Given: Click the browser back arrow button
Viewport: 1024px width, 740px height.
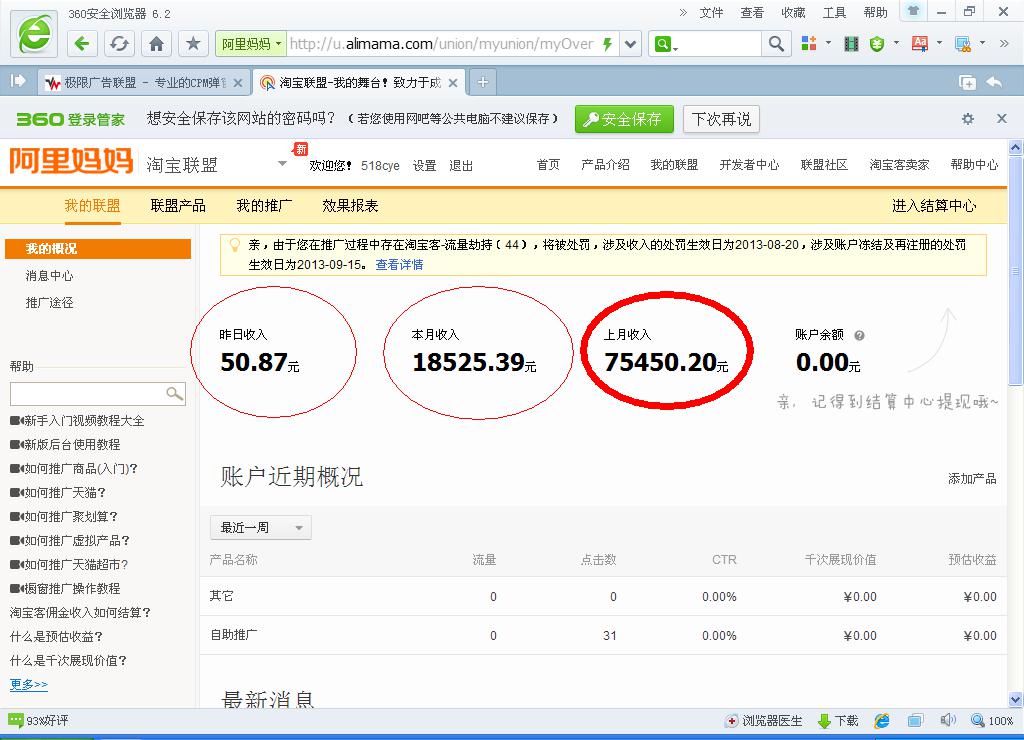Looking at the screenshot, I should click(x=83, y=44).
